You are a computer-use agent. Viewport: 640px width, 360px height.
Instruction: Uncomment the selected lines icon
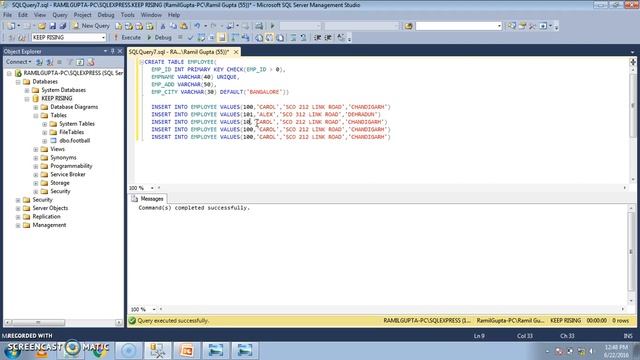[303, 37]
